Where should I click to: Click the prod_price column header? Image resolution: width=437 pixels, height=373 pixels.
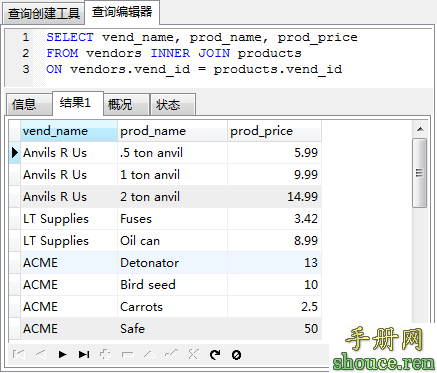(274, 131)
